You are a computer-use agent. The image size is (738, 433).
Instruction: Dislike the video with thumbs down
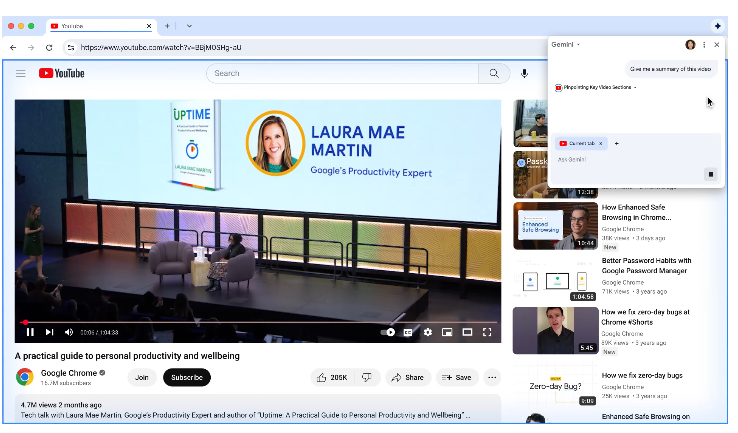click(x=367, y=377)
